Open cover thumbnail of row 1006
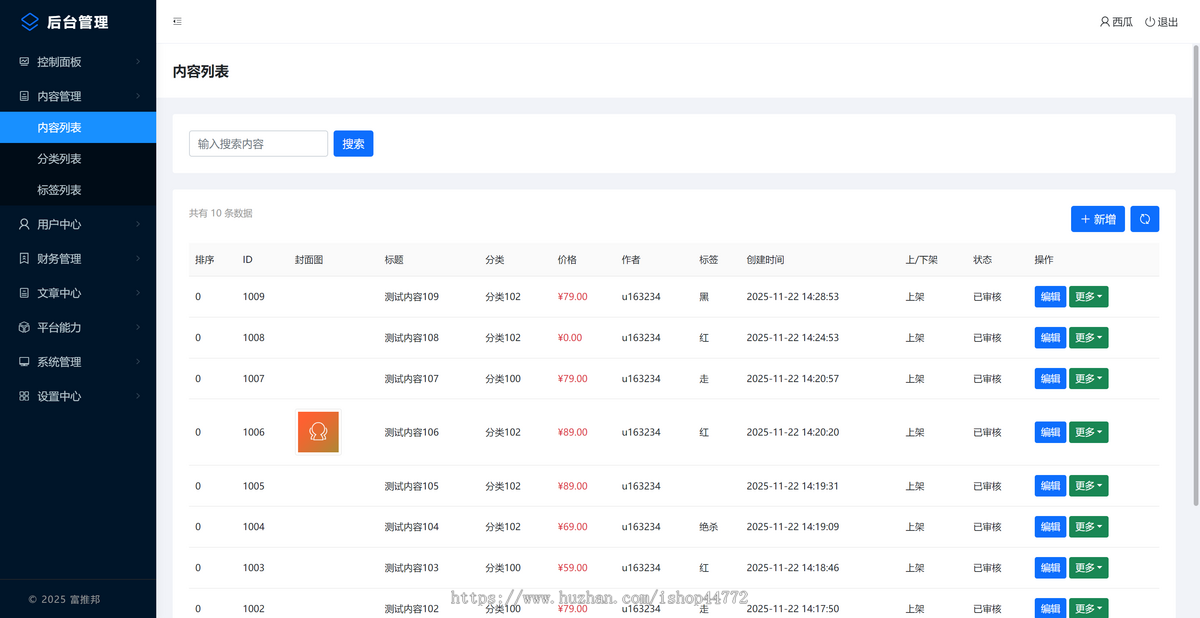Screen dimensions: 1200x618 [318, 432]
